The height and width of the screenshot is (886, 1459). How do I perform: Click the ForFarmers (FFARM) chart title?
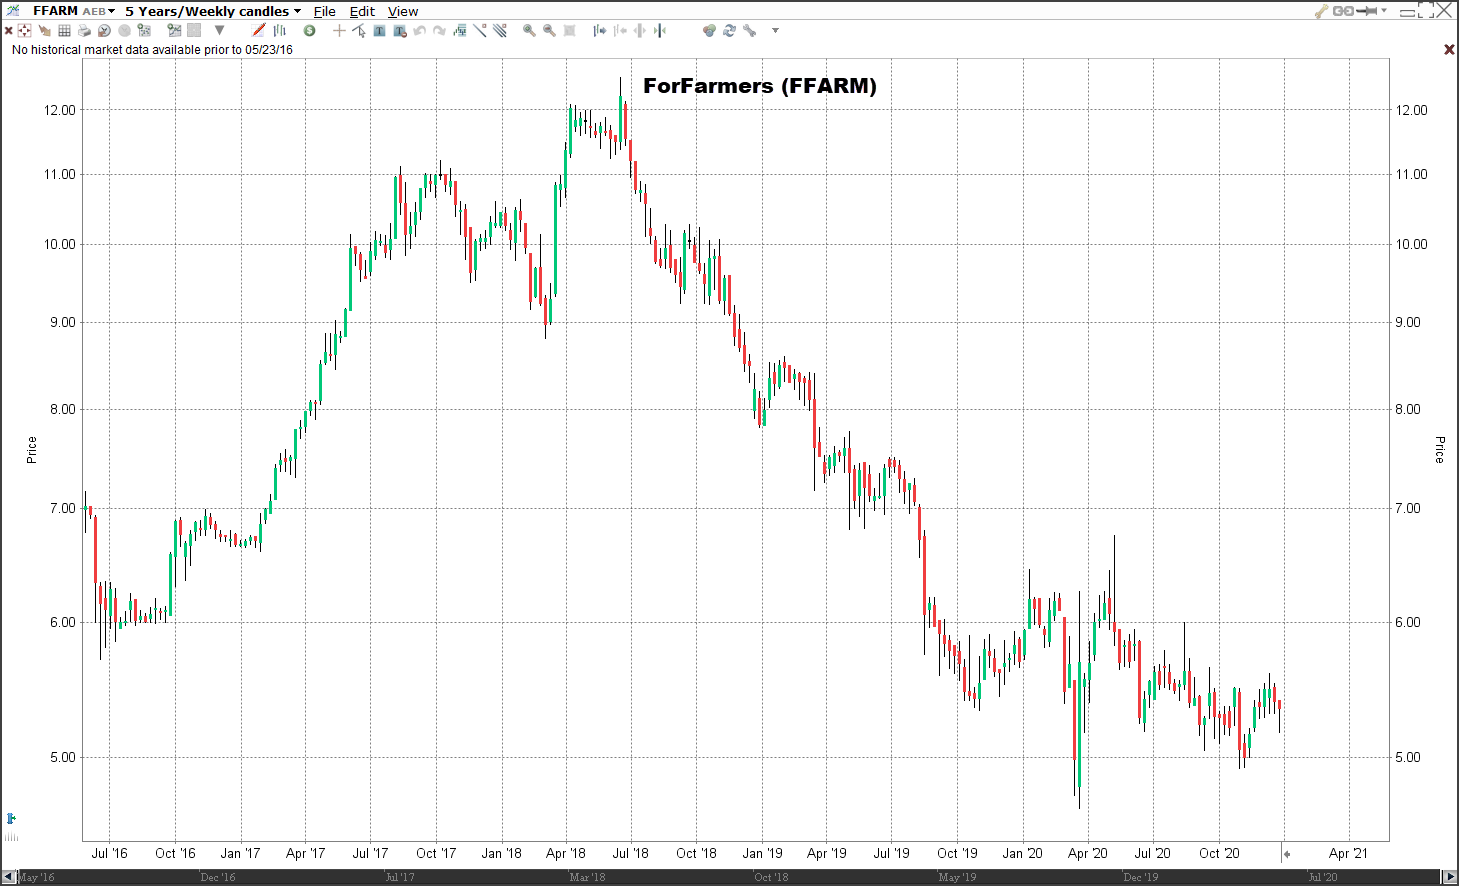point(760,86)
